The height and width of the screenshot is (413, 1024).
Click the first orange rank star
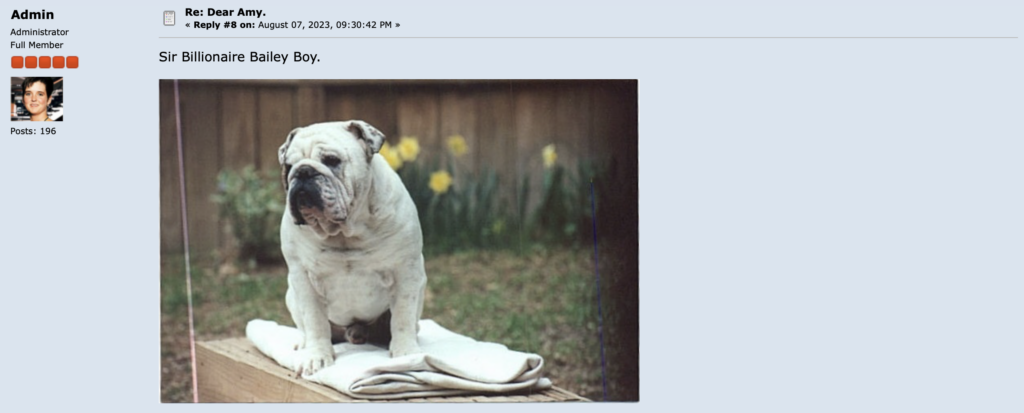click(x=17, y=62)
